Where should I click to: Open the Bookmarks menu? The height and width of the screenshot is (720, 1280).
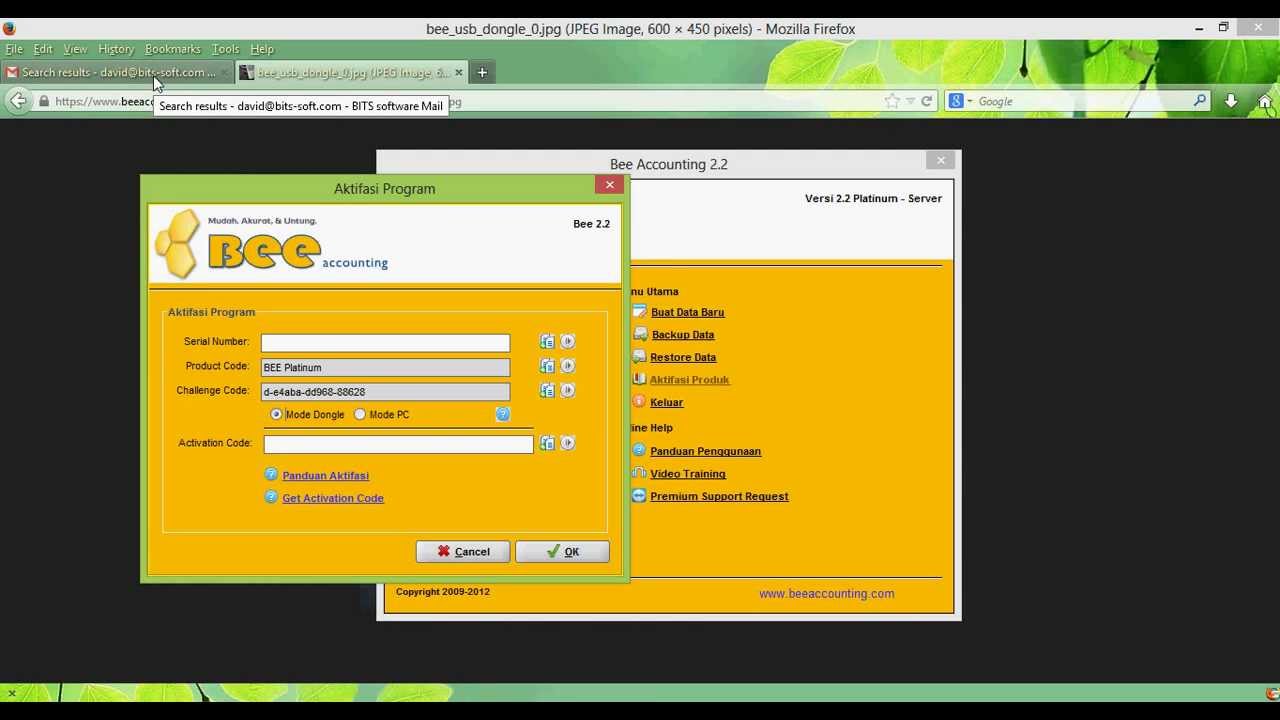point(173,49)
